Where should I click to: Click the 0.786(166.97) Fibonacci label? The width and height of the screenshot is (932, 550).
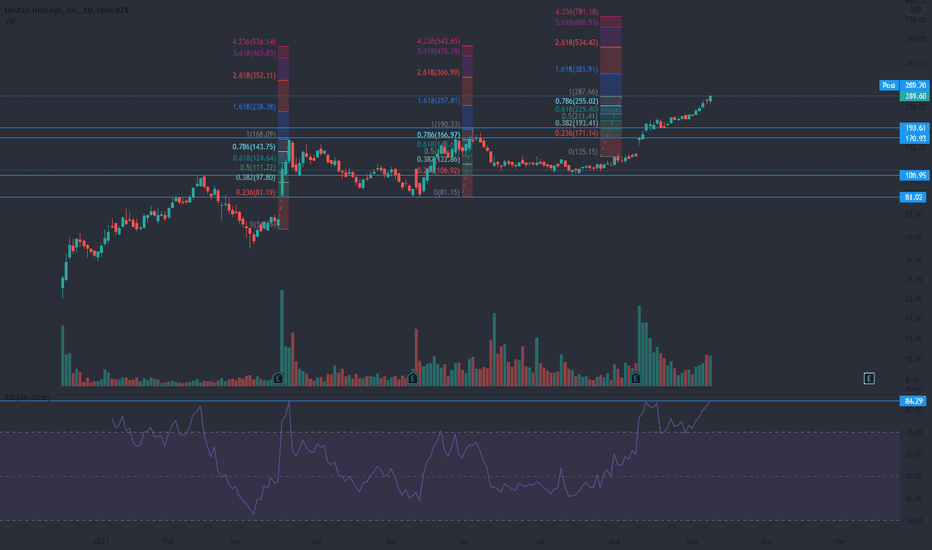[x=438, y=135]
